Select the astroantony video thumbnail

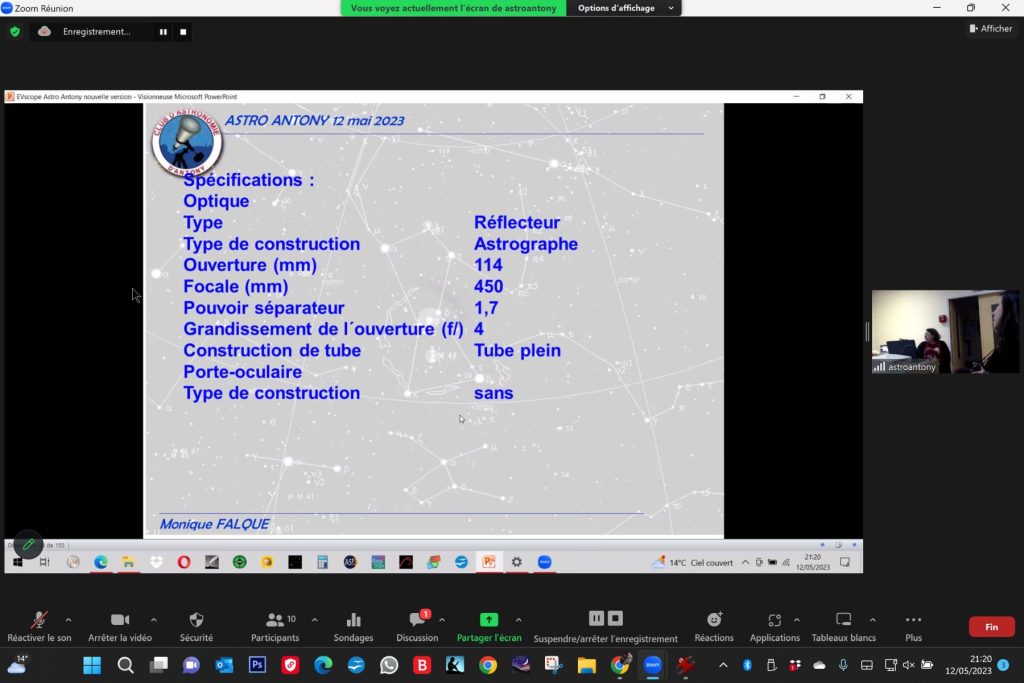pyautogui.click(x=945, y=332)
